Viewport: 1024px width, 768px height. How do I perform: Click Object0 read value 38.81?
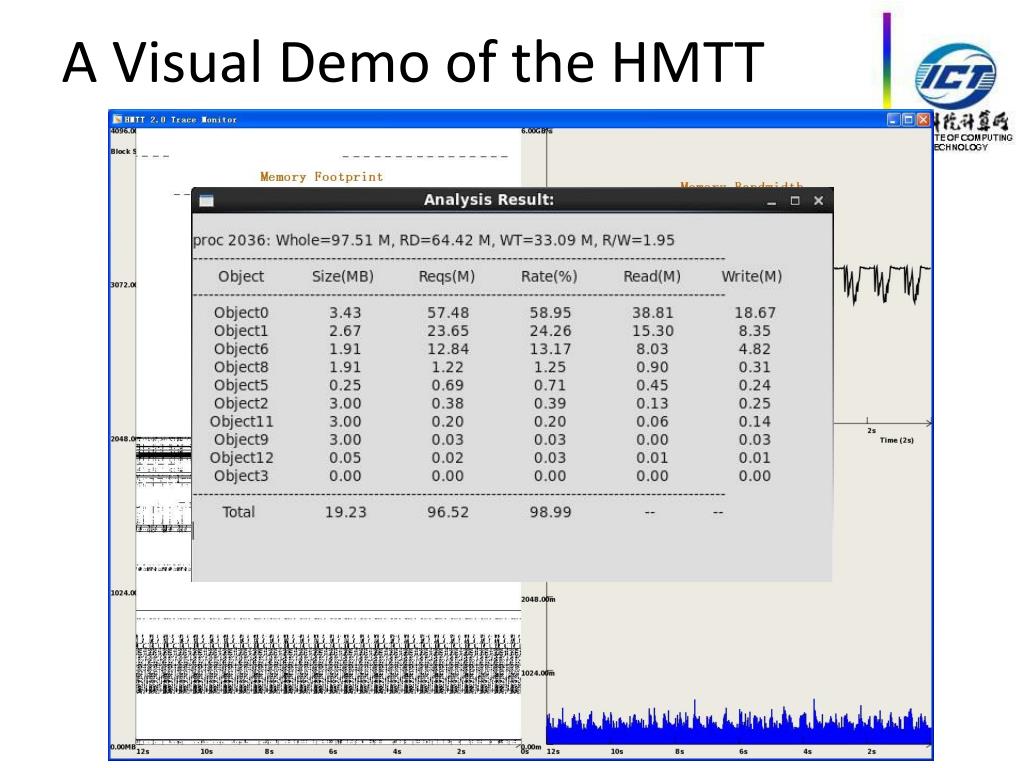[652, 313]
